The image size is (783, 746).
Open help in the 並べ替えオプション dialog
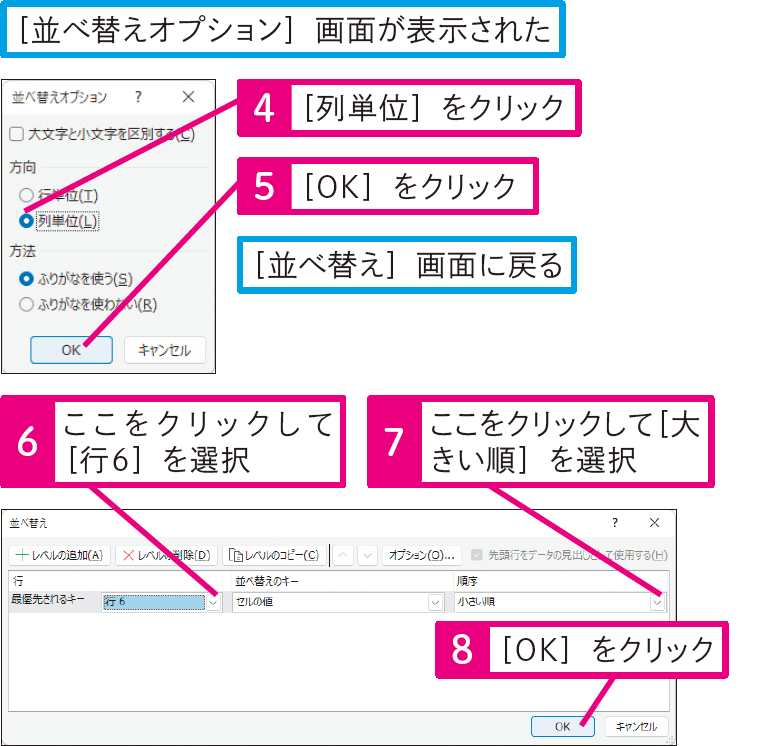tap(138, 96)
